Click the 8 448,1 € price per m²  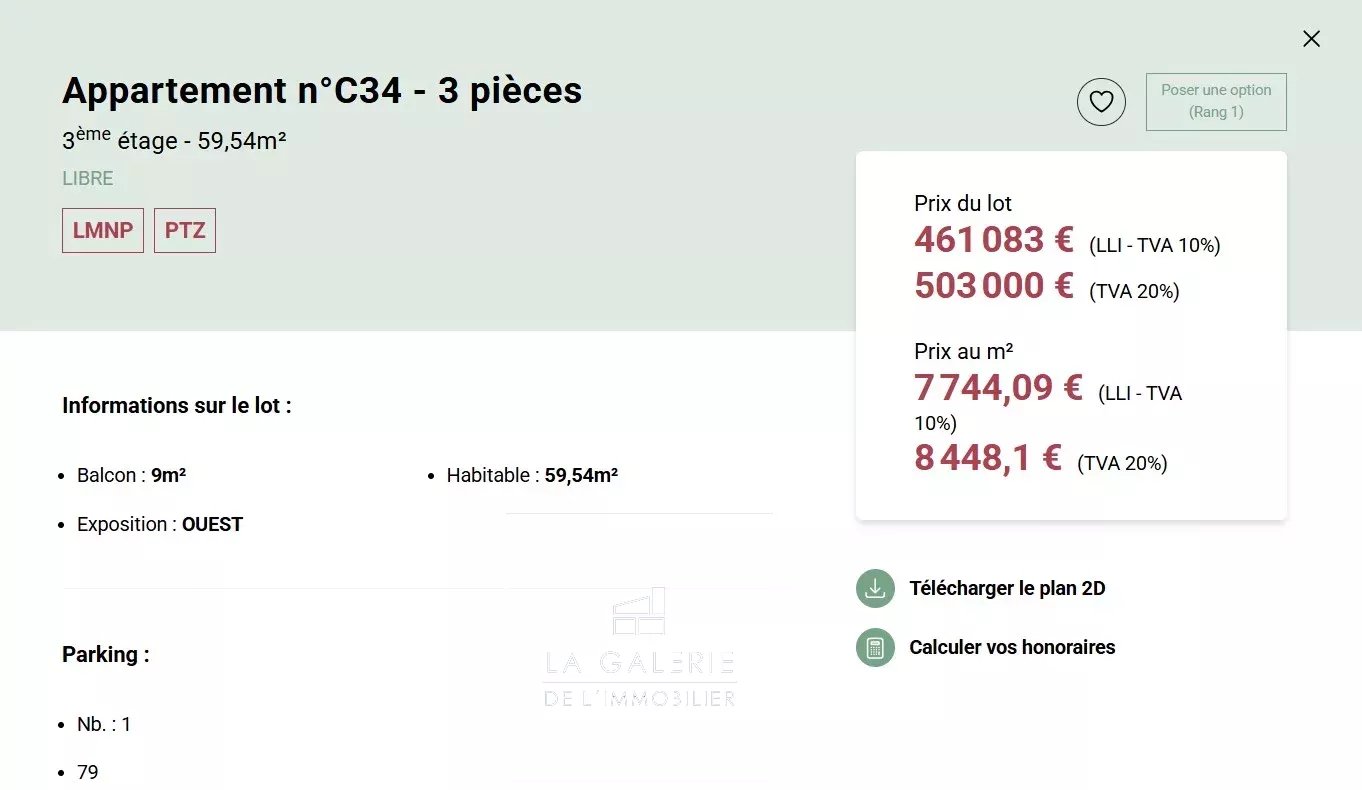click(987, 458)
